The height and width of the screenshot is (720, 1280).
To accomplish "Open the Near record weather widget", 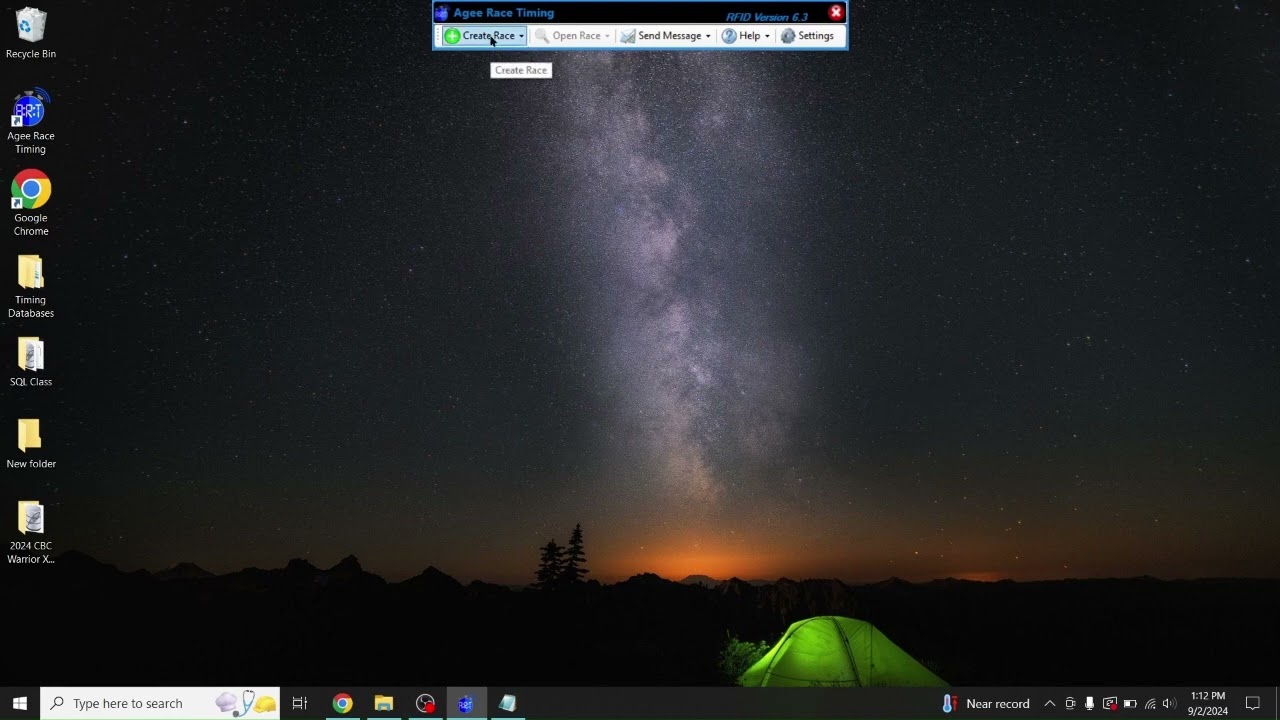I will pyautogui.click(x=986, y=703).
